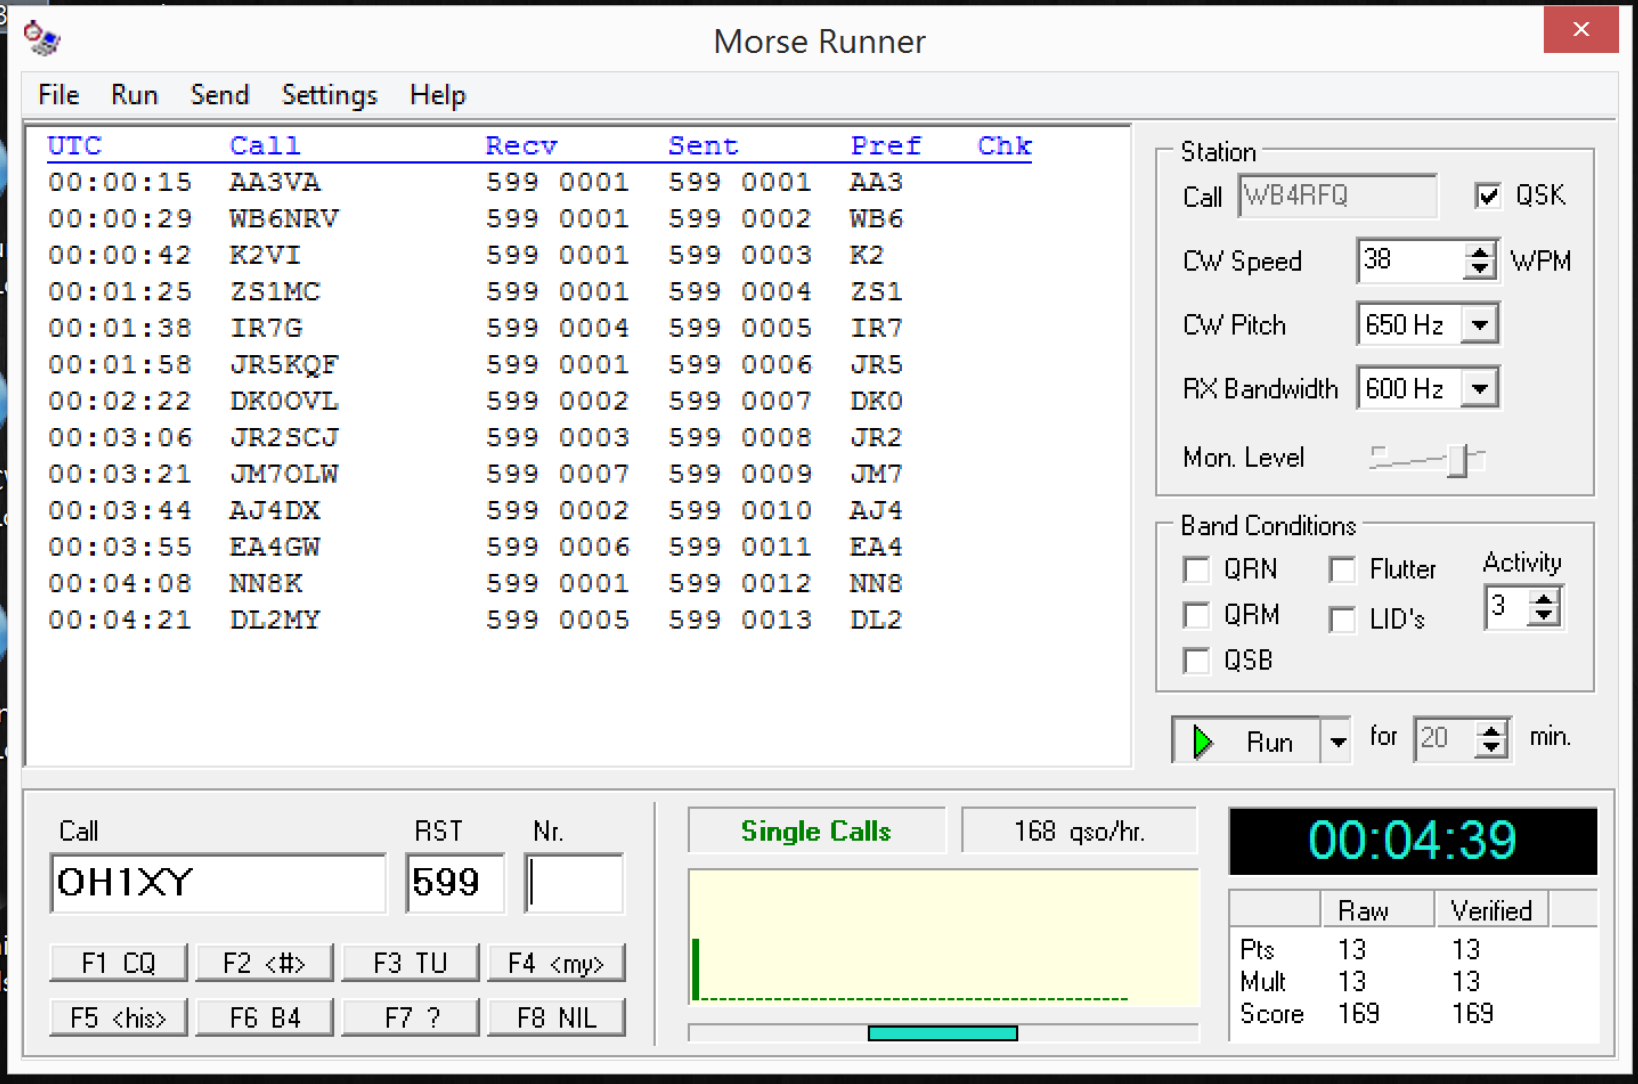
Task: Click the 168 qso/hr. rate panel
Action: tap(1079, 831)
